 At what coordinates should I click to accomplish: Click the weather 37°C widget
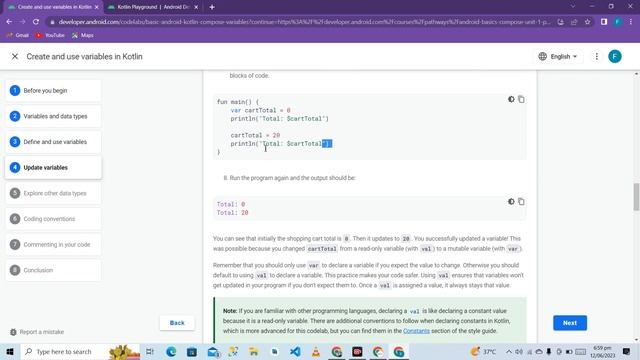pyautogui.click(x=483, y=351)
